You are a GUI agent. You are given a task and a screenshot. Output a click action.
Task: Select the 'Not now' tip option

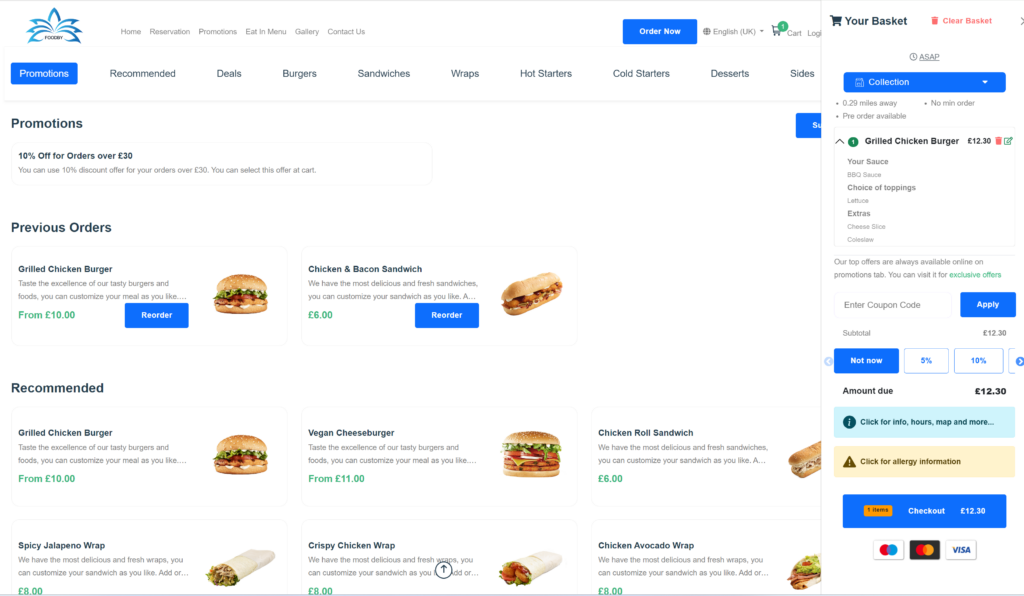[x=866, y=361]
